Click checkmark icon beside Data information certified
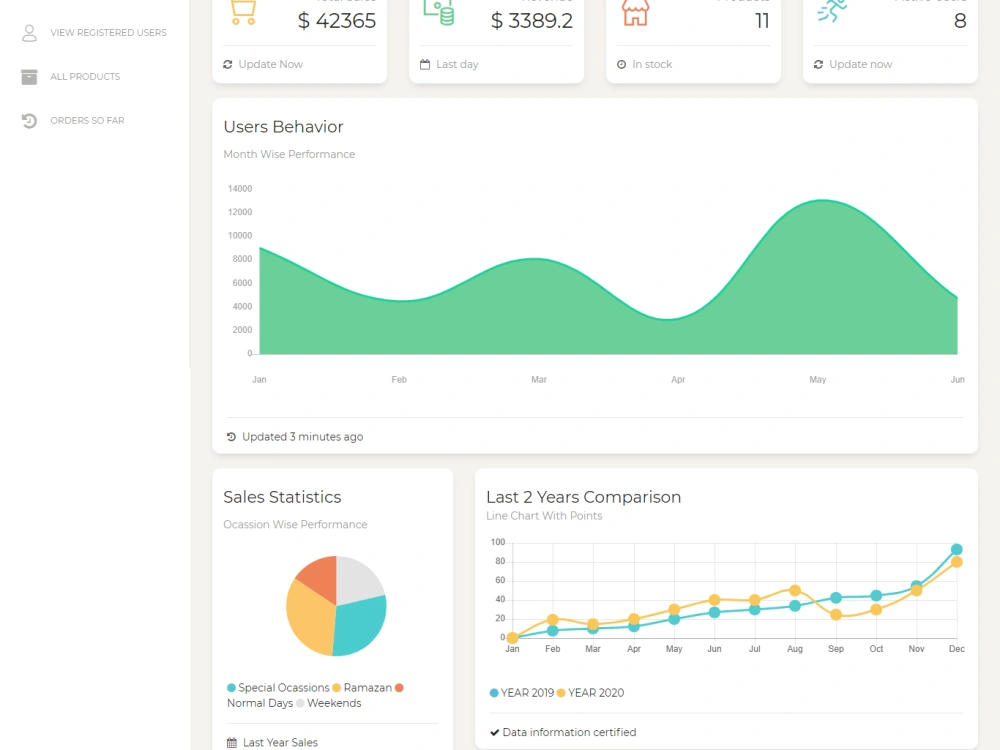 (x=494, y=733)
